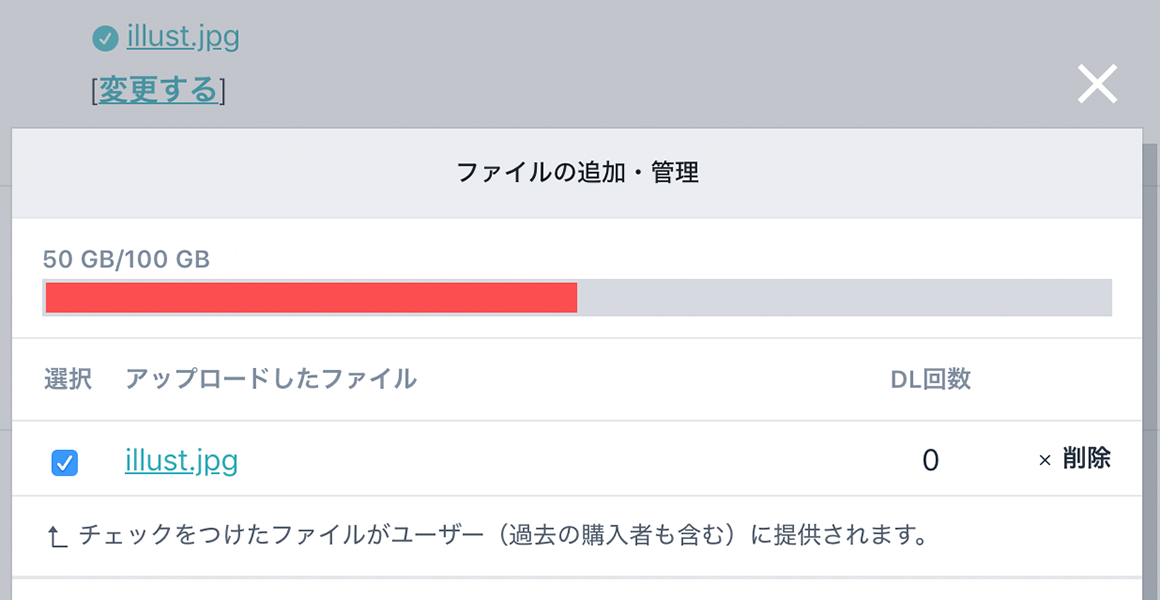Uncheck the illust.jpg selection checkbox

64,463
